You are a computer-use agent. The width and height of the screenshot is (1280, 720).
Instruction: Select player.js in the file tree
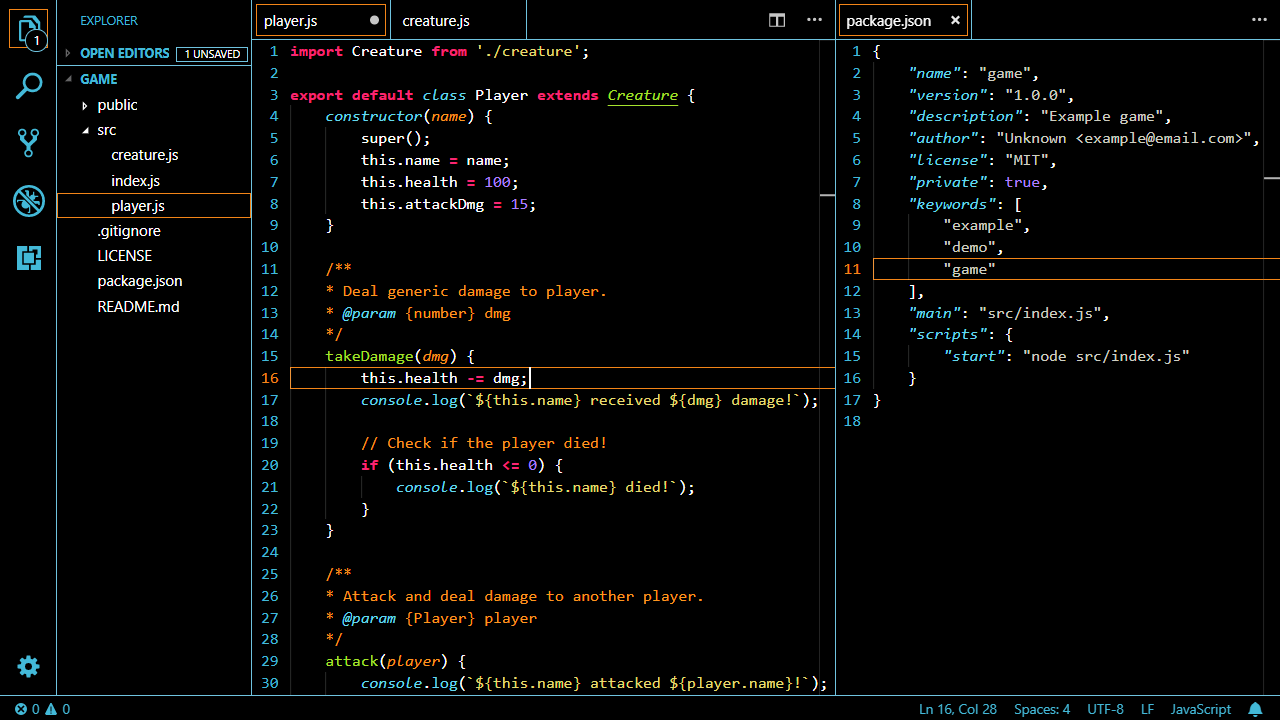154,205
